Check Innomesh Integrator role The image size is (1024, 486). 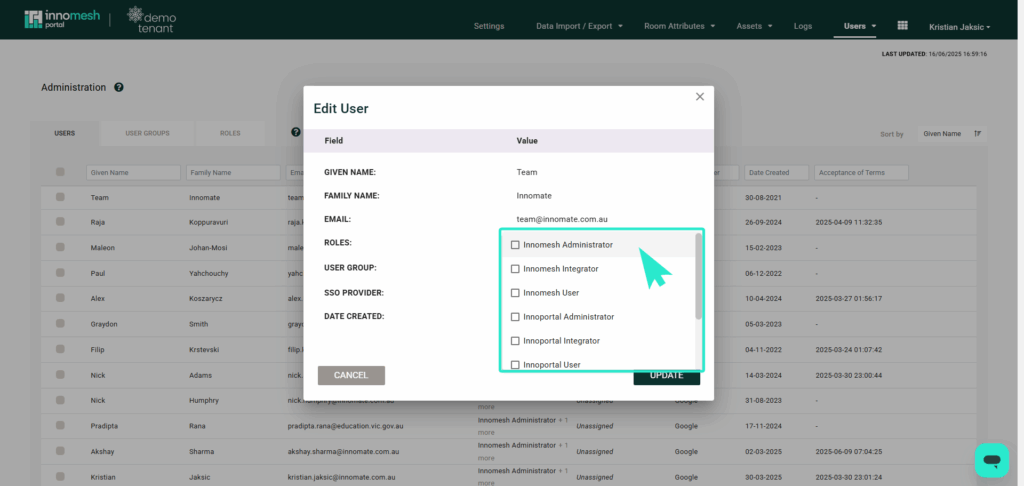pos(515,269)
